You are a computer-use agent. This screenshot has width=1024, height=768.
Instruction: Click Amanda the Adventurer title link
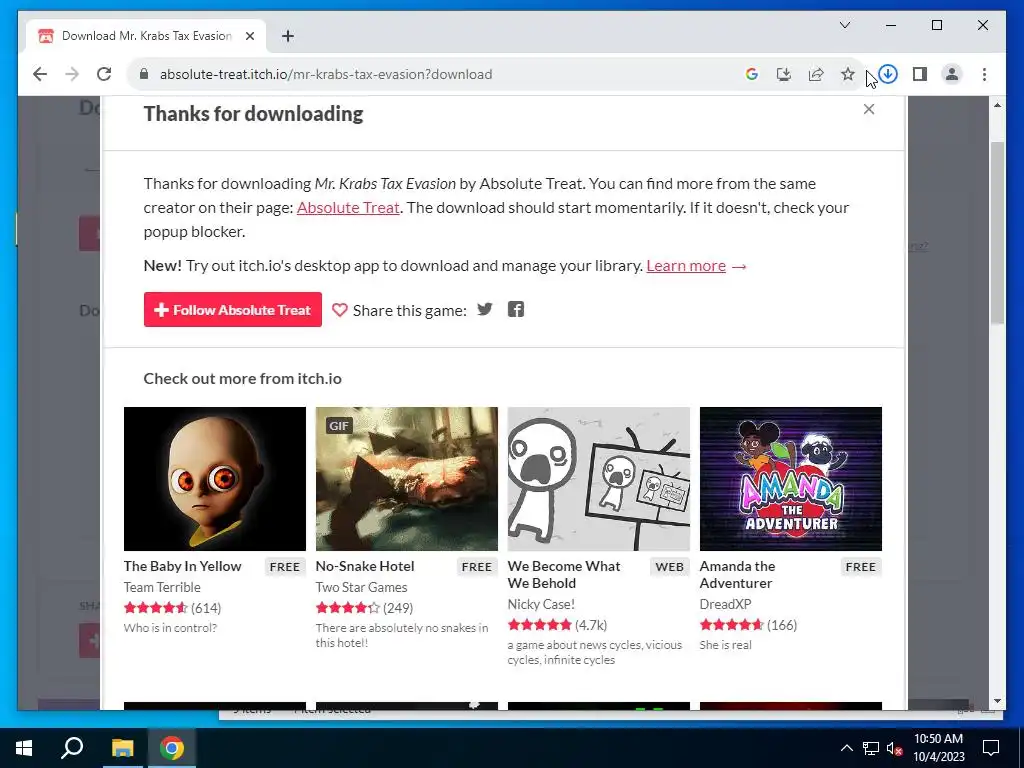click(737, 575)
